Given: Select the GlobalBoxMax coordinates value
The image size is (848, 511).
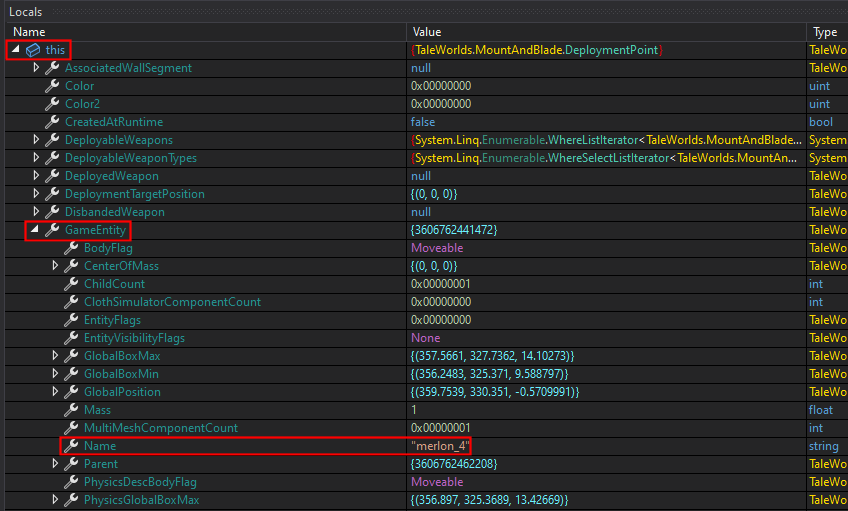Looking at the screenshot, I should [492, 356].
